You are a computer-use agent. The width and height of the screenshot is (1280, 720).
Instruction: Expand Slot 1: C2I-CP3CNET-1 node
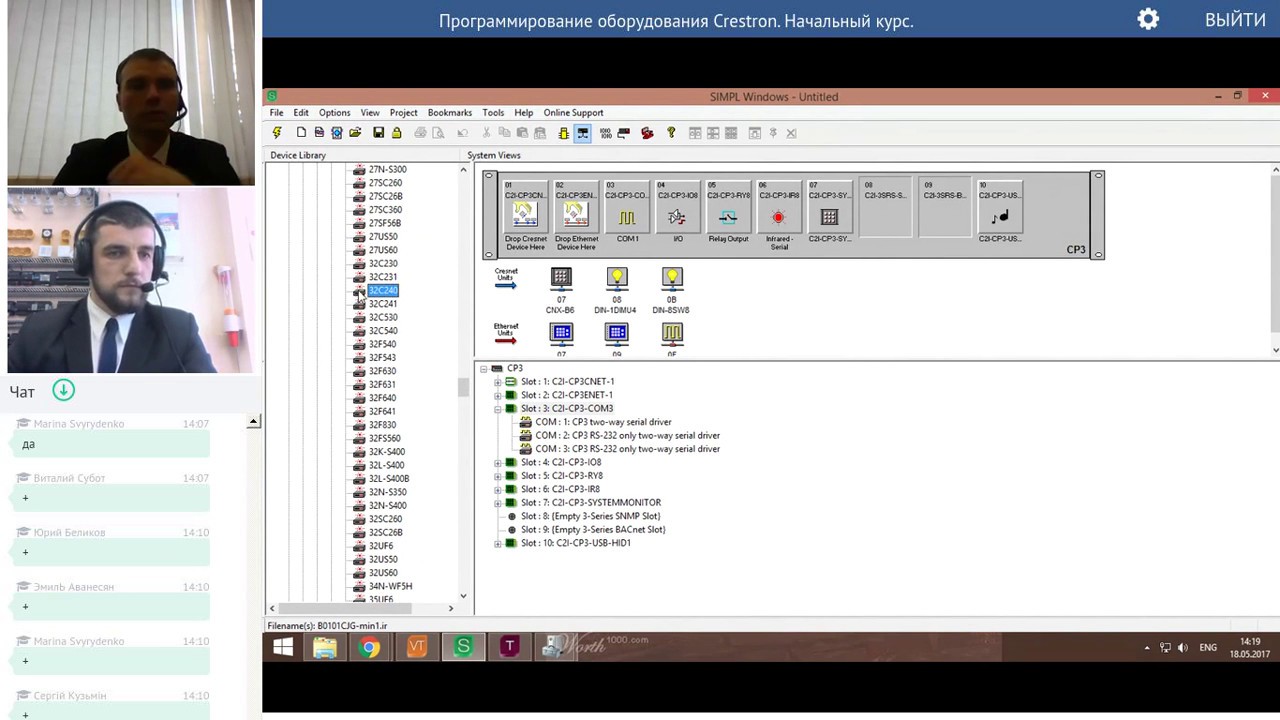[x=498, y=382]
